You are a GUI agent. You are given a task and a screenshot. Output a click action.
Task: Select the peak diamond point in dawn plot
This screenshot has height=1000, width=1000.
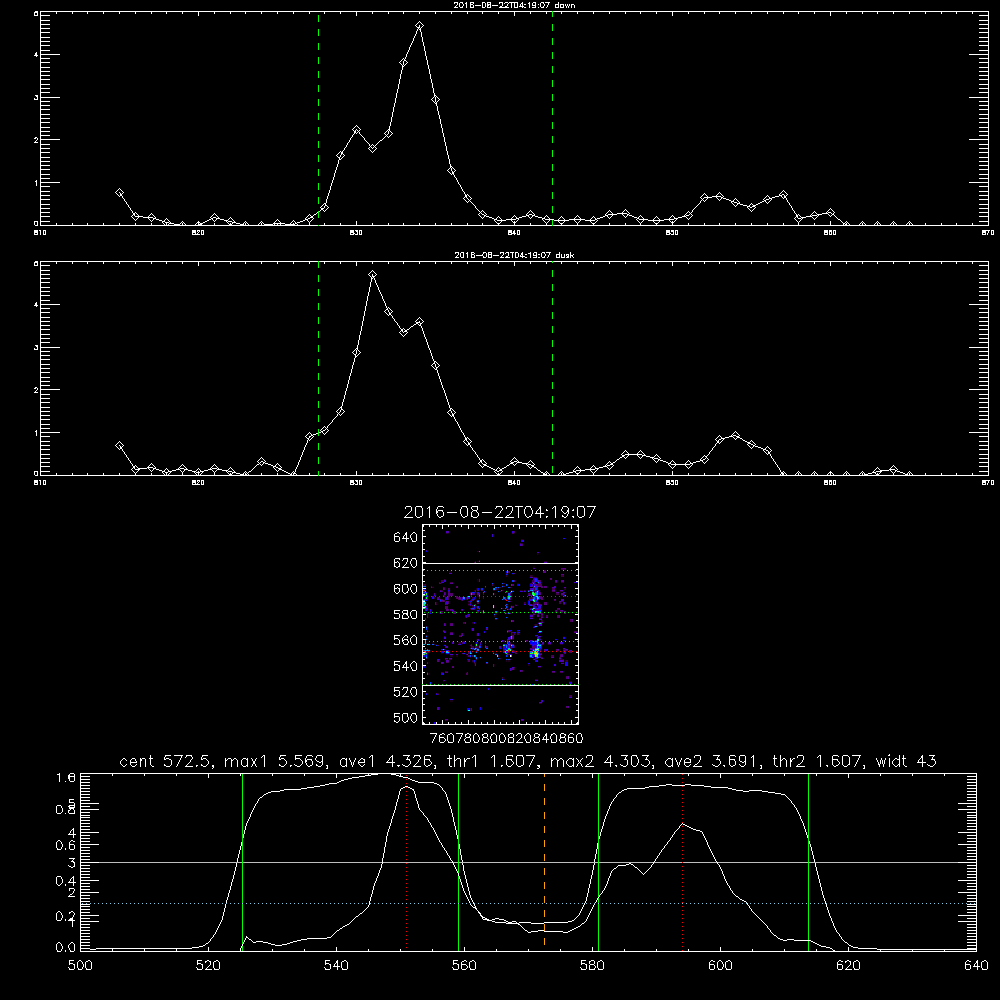[x=419, y=26]
